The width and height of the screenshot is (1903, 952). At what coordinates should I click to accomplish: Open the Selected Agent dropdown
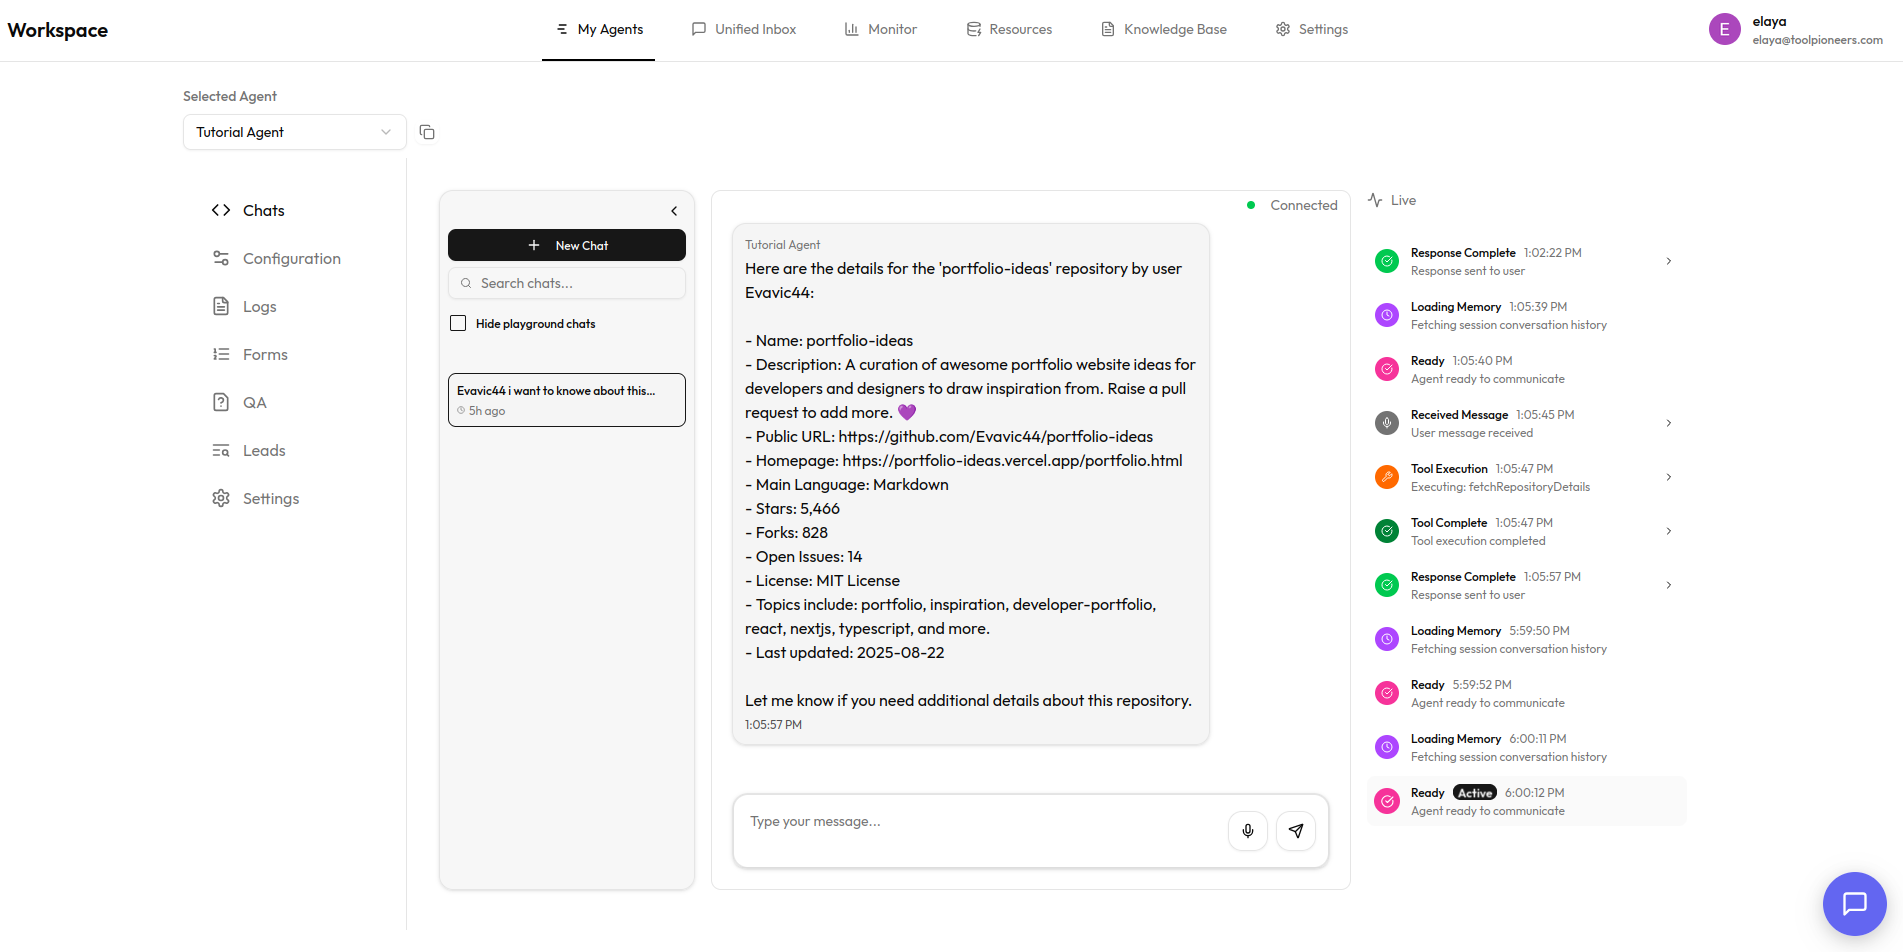294,132
